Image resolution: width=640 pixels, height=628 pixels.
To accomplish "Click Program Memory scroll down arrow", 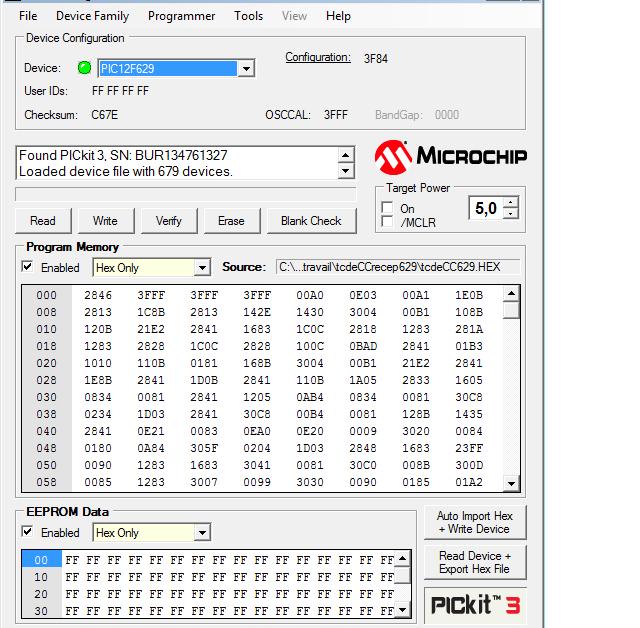I will pos(511,484).
